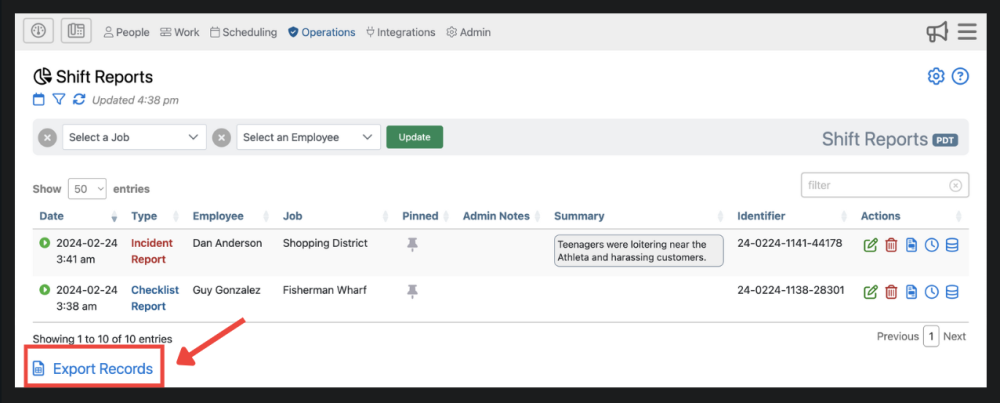Image resolution: width=1000 pixels, height=403 pixels.
Task: Toggle the pin for the Incident Report
Action: click(413, 244)
